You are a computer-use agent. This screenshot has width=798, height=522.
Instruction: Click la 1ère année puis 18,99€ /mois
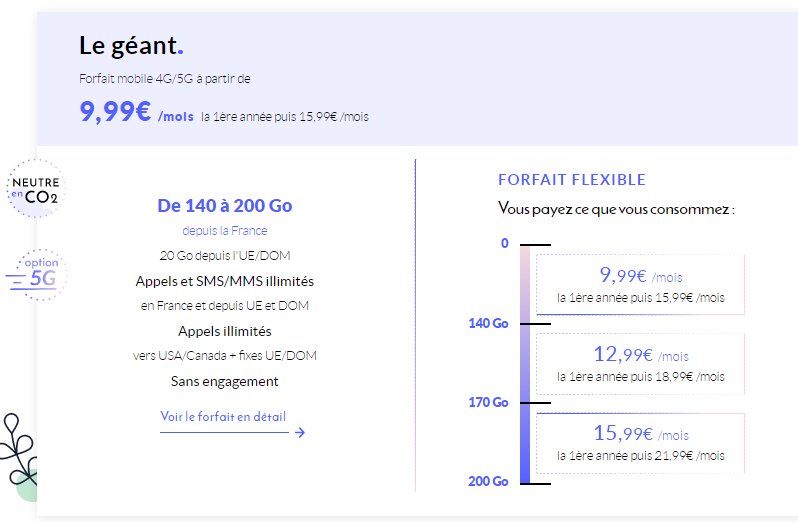[x=640, y=376]
